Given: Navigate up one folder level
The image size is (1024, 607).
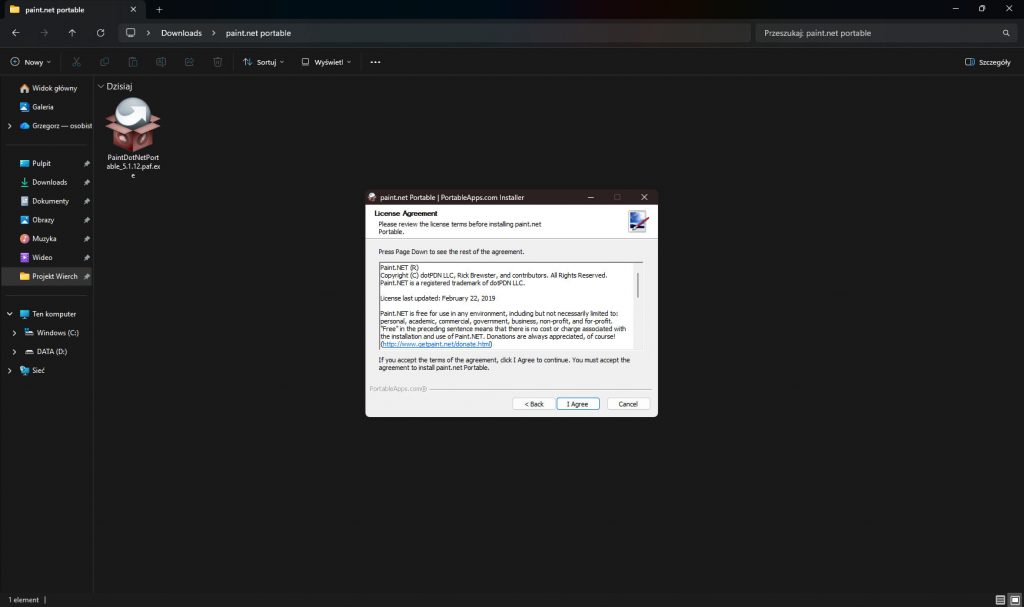Looking at the screenshot, I should coord(72,33).
